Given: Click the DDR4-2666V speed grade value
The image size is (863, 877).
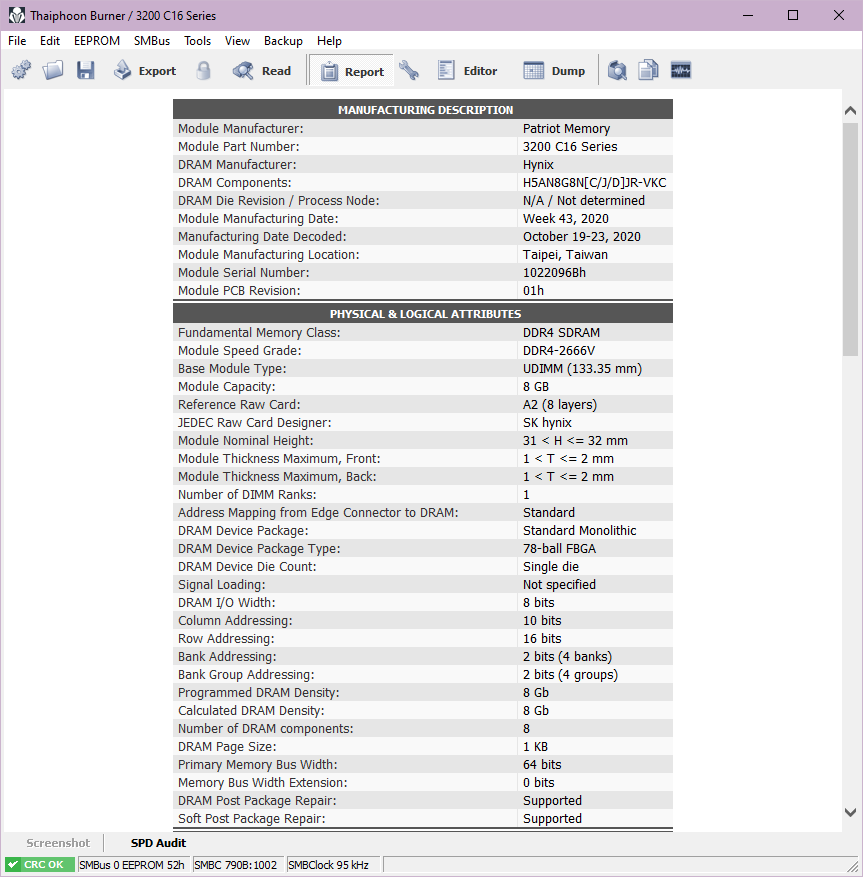Looking at the screenshot, I should coord(559,351).
